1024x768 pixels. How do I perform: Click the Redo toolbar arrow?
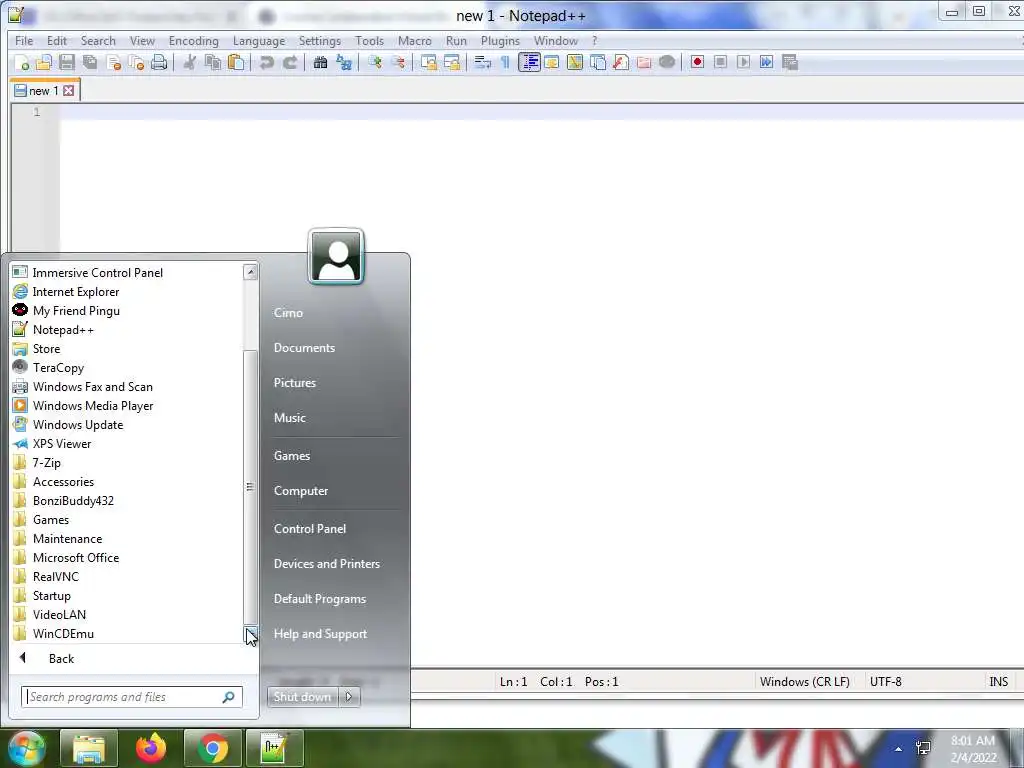(290, 63)
